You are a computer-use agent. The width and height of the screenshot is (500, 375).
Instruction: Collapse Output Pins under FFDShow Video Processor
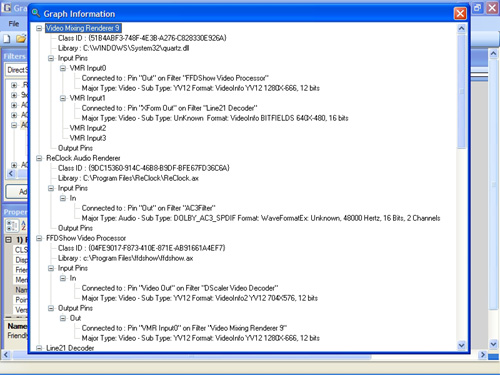click(x=51, y=308)
